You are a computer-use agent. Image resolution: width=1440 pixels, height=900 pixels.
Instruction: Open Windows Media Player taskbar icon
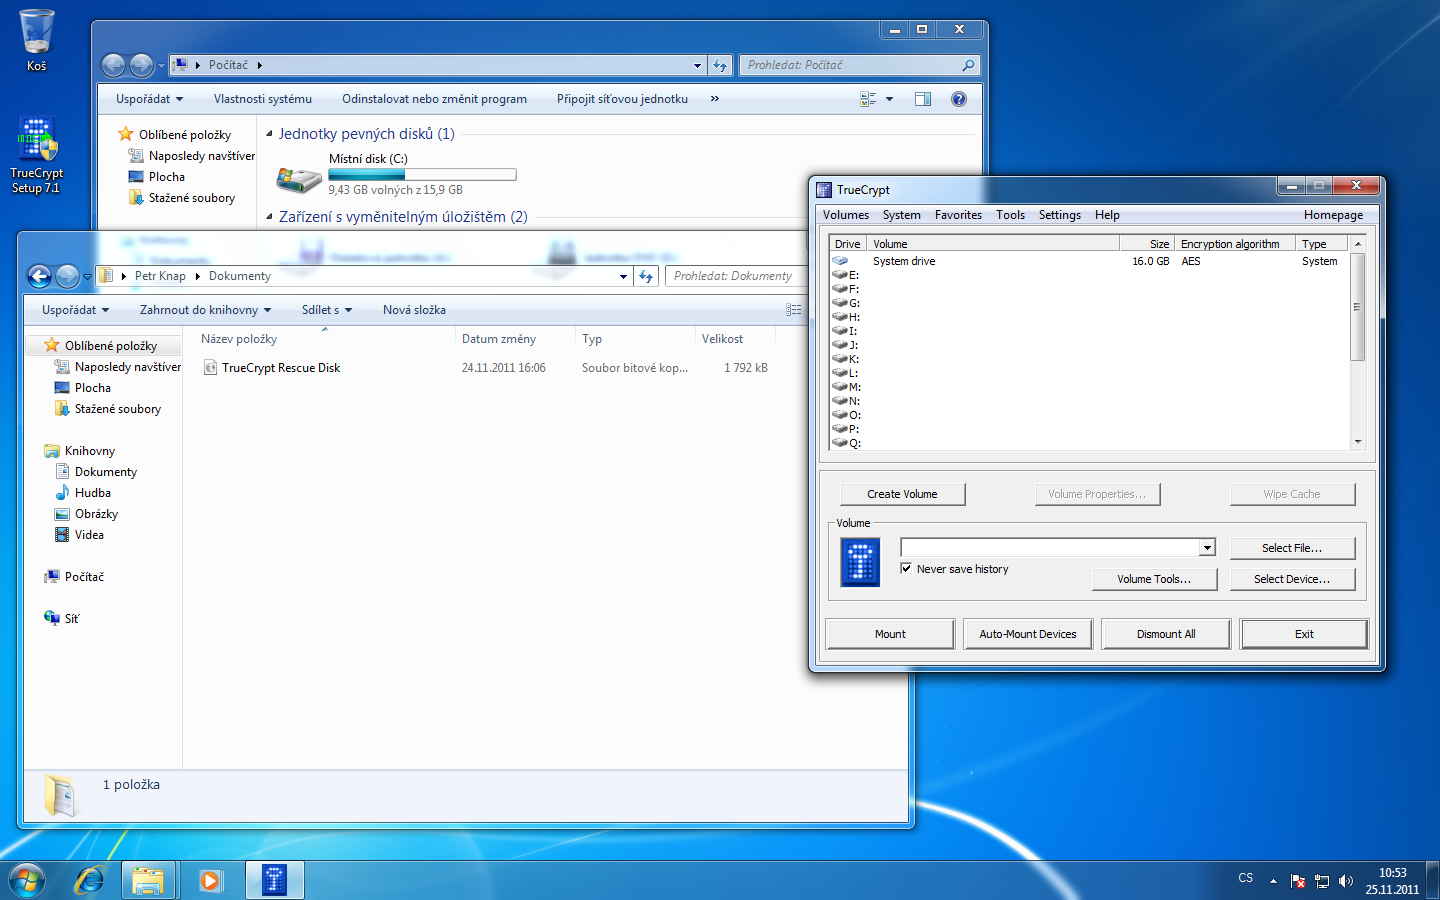pos(210,880)
